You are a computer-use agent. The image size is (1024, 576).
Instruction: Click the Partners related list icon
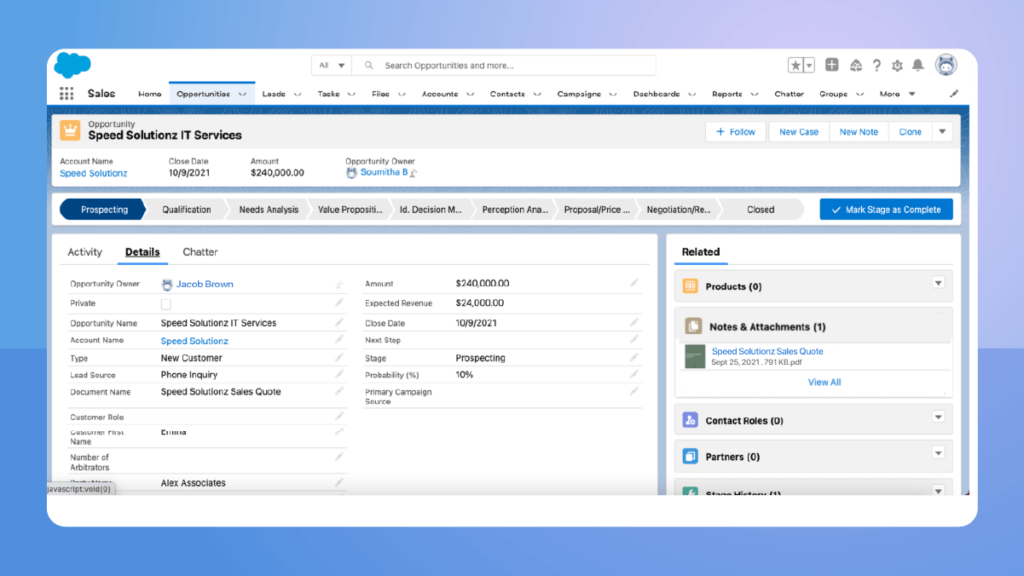690,456
